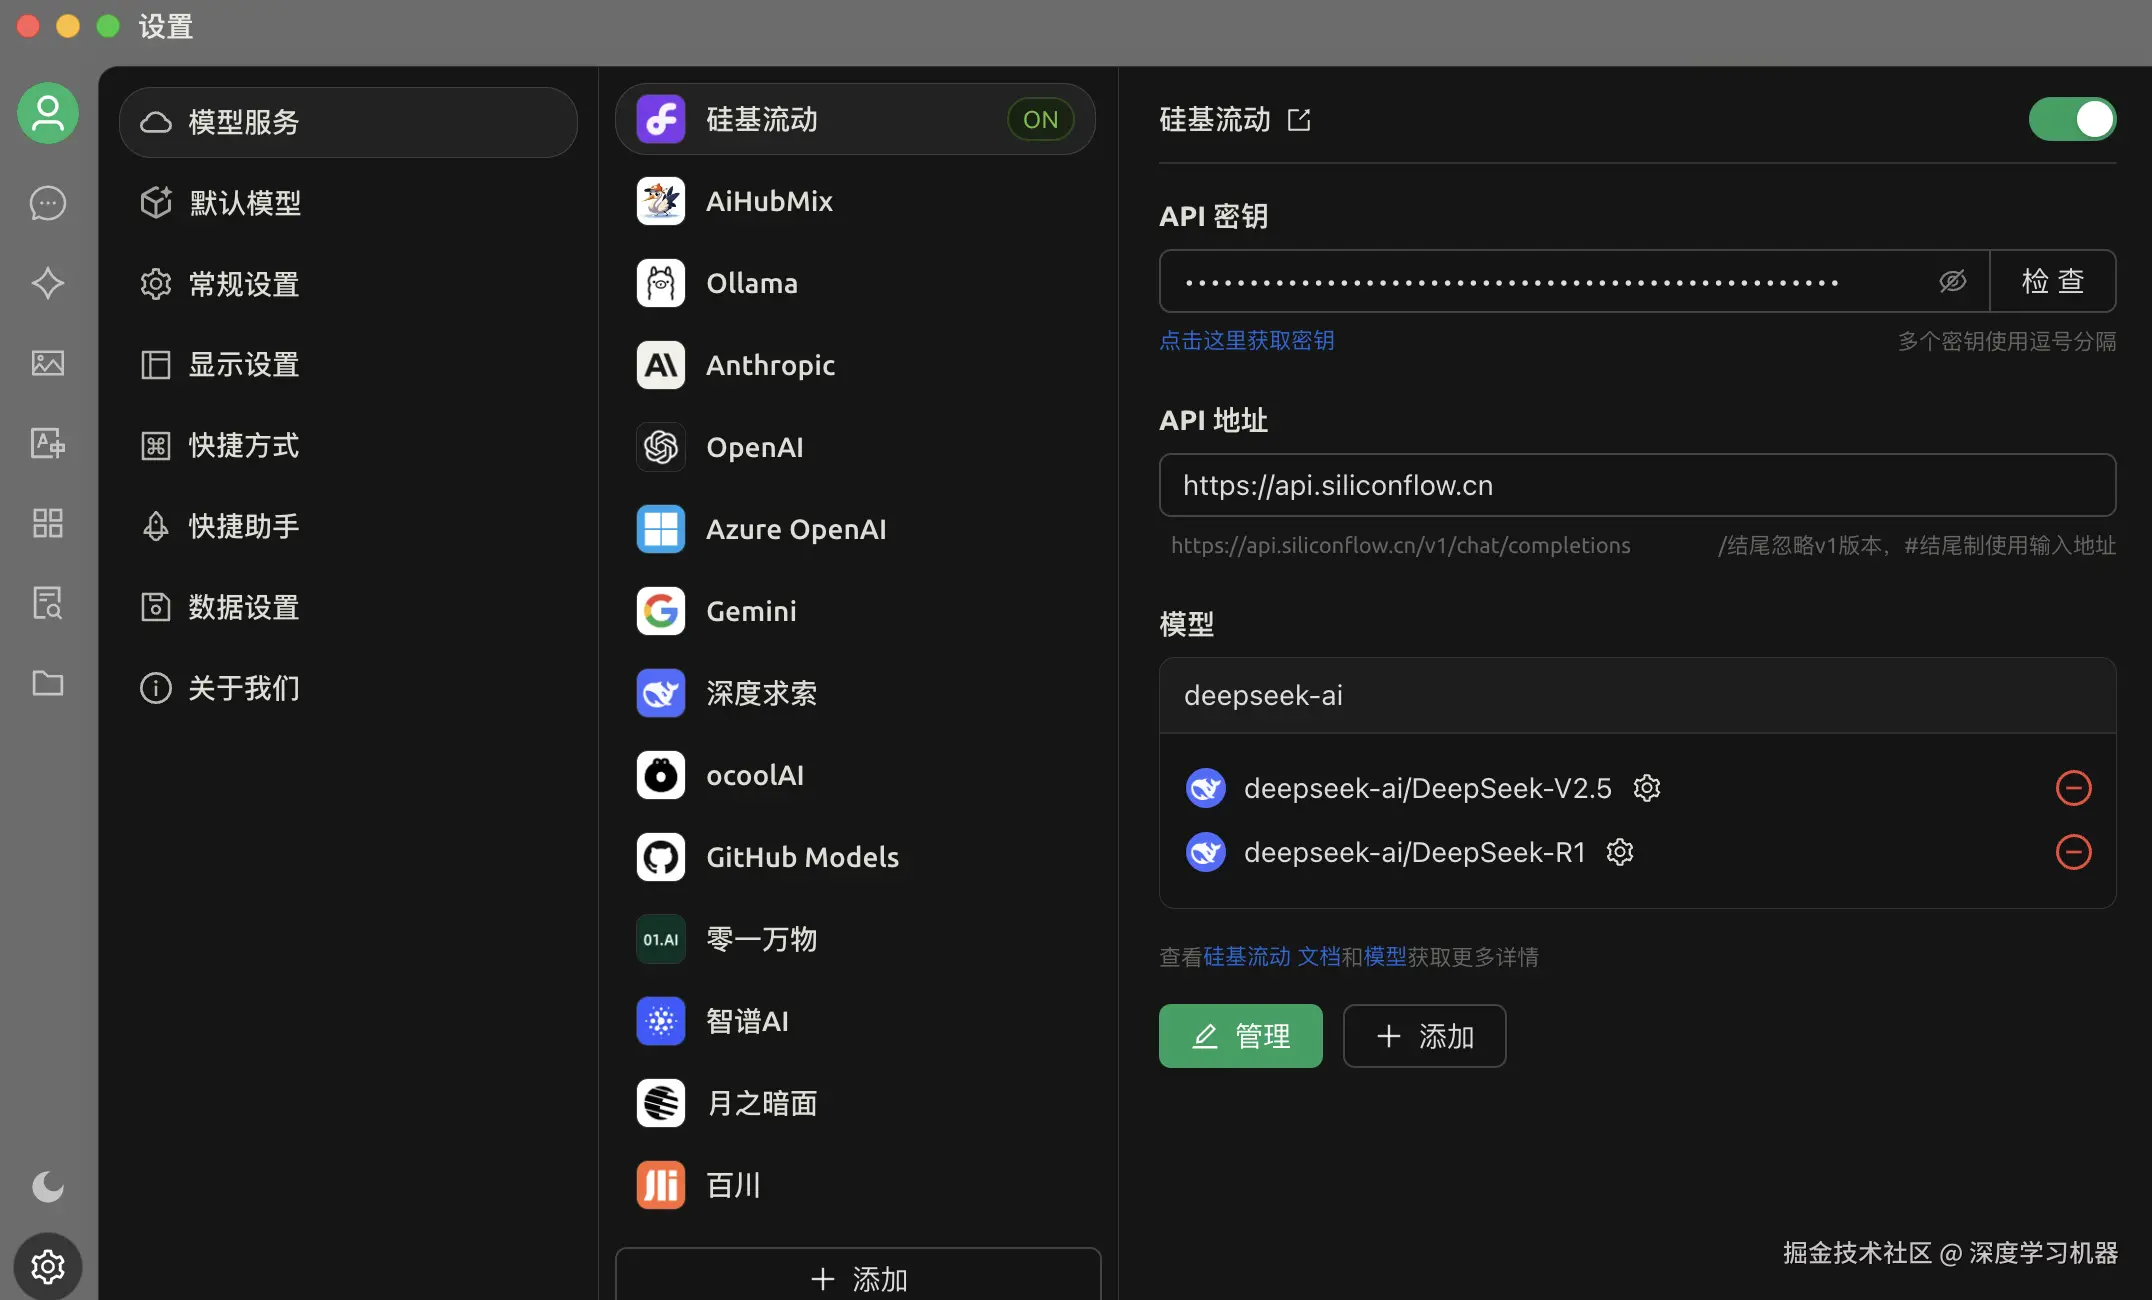Open 模型服务 settings section
The width and height of the screenshot is (2152, 1300).
pos(348,122)
